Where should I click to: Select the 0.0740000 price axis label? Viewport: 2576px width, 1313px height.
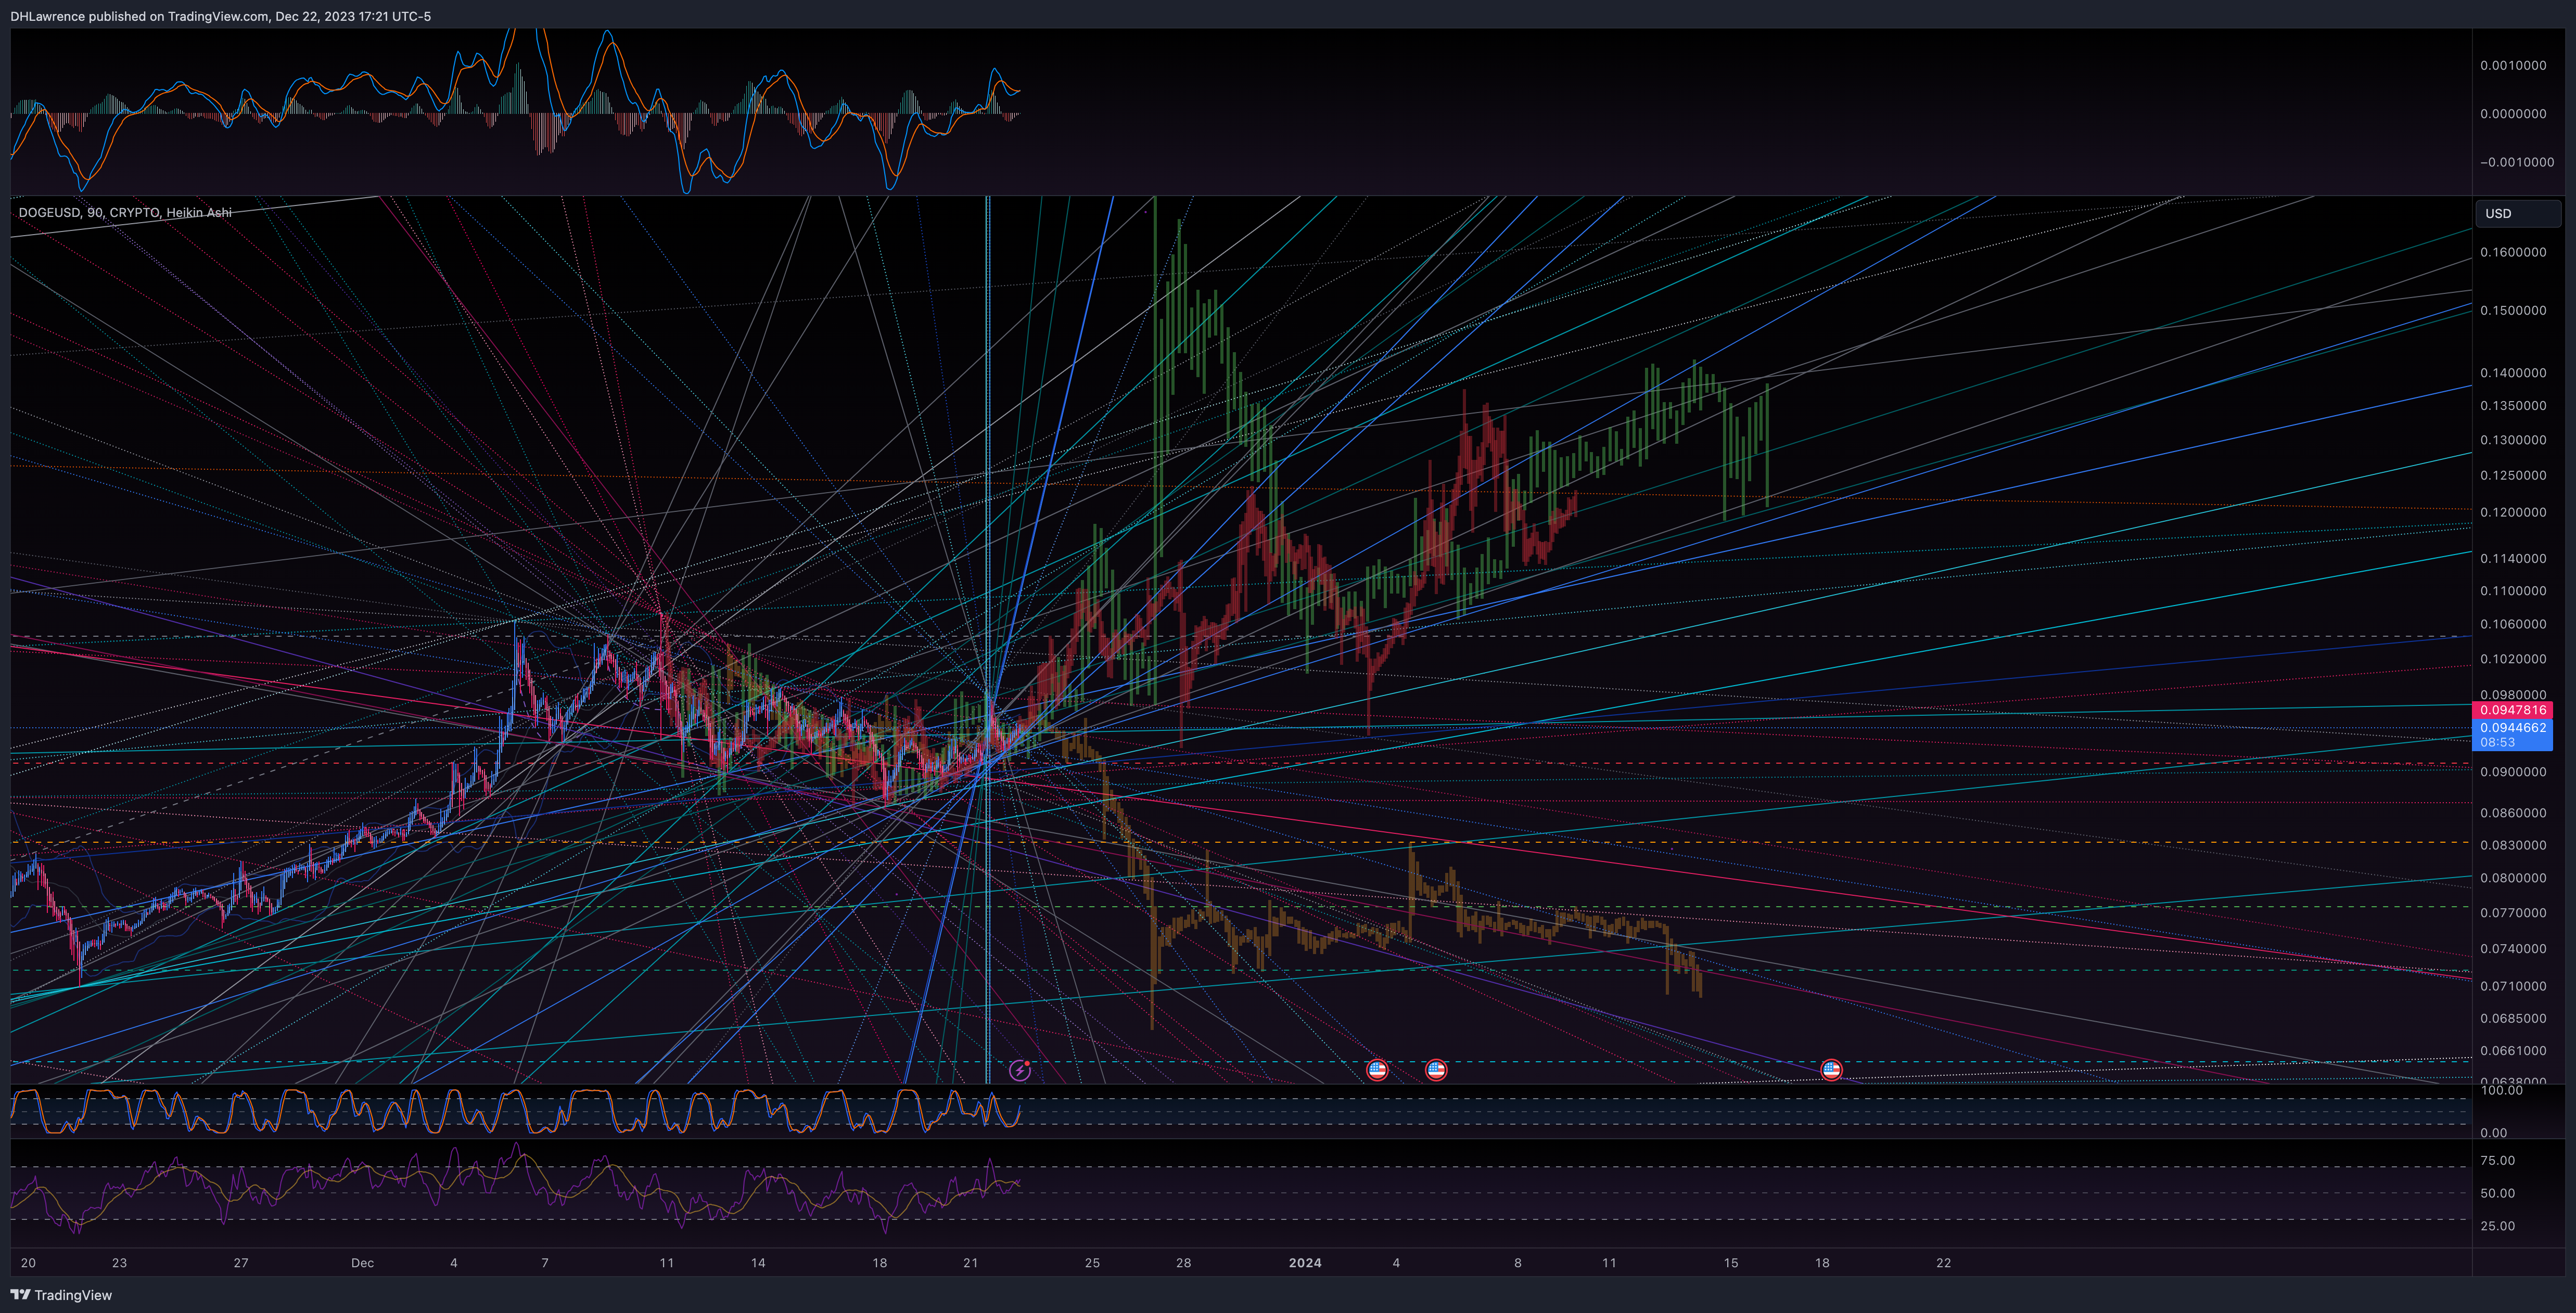[x=2513, y=948]
